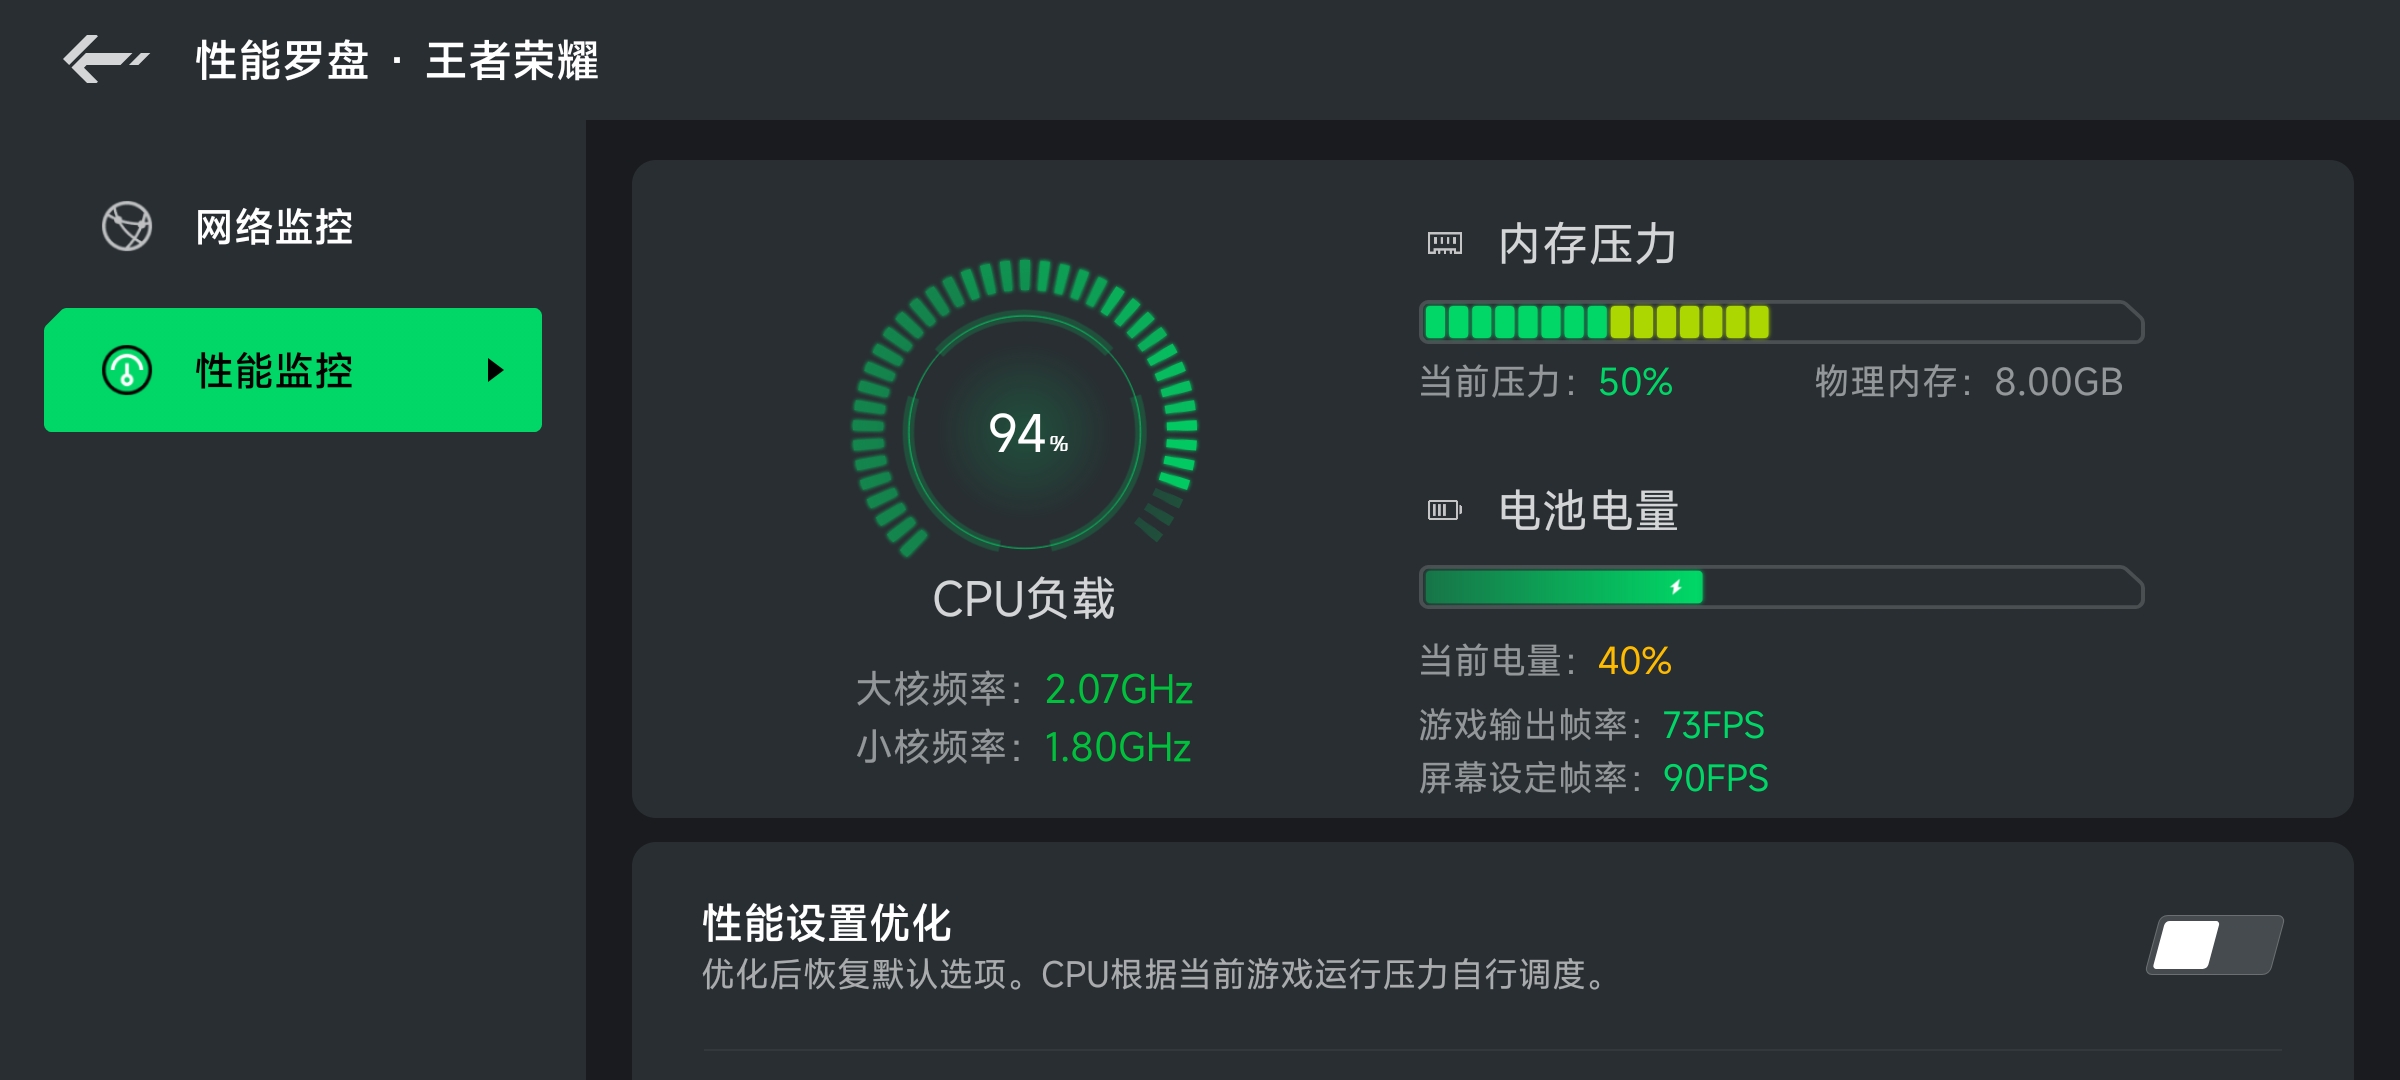Viewport: 2400px width, 1080px height.
Task: Click the 电池电量 level bar
Action: (x=1781, y=587)
